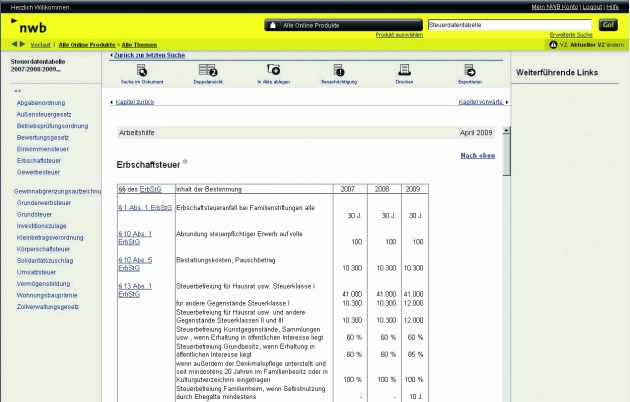The height and width of the screenshot is (402, 630).
Task: Click the Suche im Dokument icon
Action: [141, 69]
